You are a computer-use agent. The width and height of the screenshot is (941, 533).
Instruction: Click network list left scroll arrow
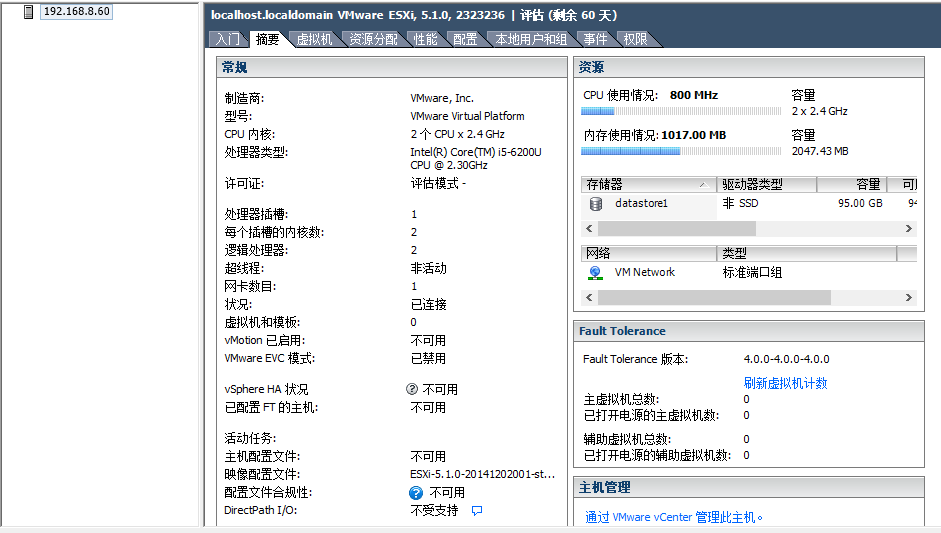589,298
